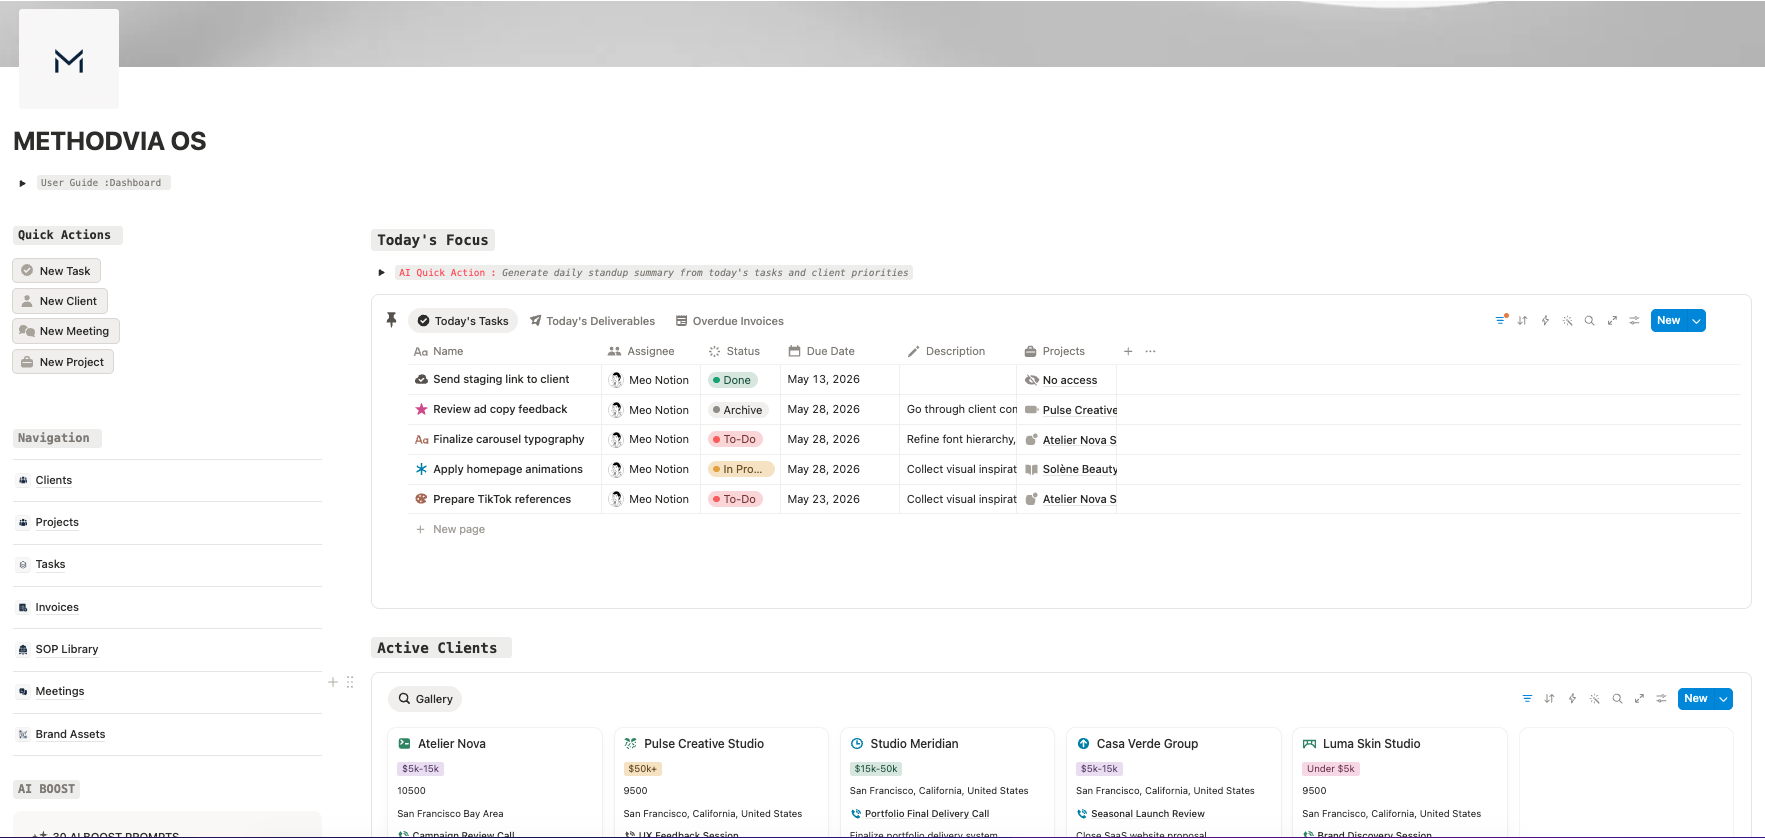Open the Due Date column header menu
The width and height of the screenshot is (1765, 838).
point(821,351)
